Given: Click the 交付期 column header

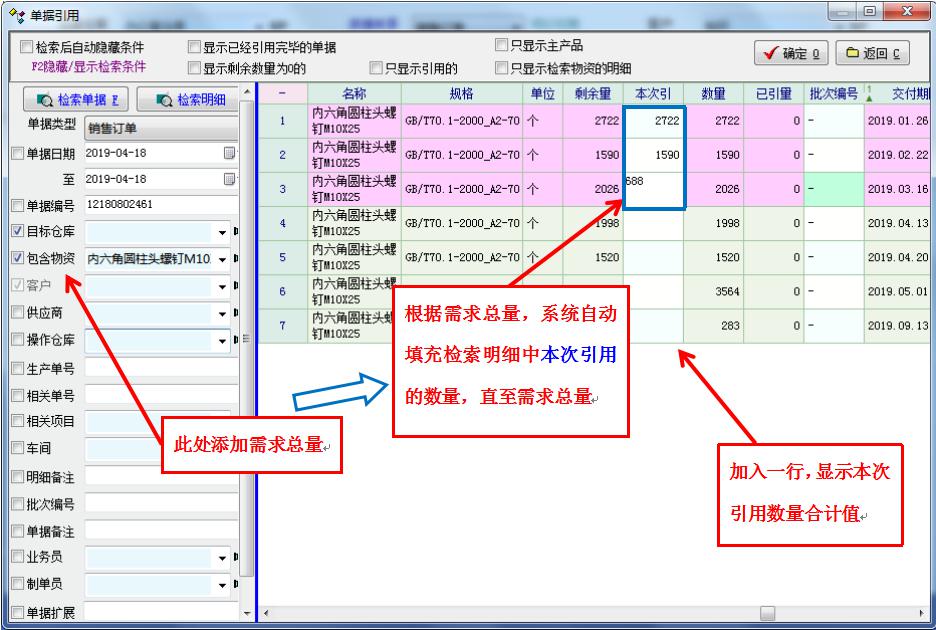Looking at the screenshot, I should (x=903, y=93).
